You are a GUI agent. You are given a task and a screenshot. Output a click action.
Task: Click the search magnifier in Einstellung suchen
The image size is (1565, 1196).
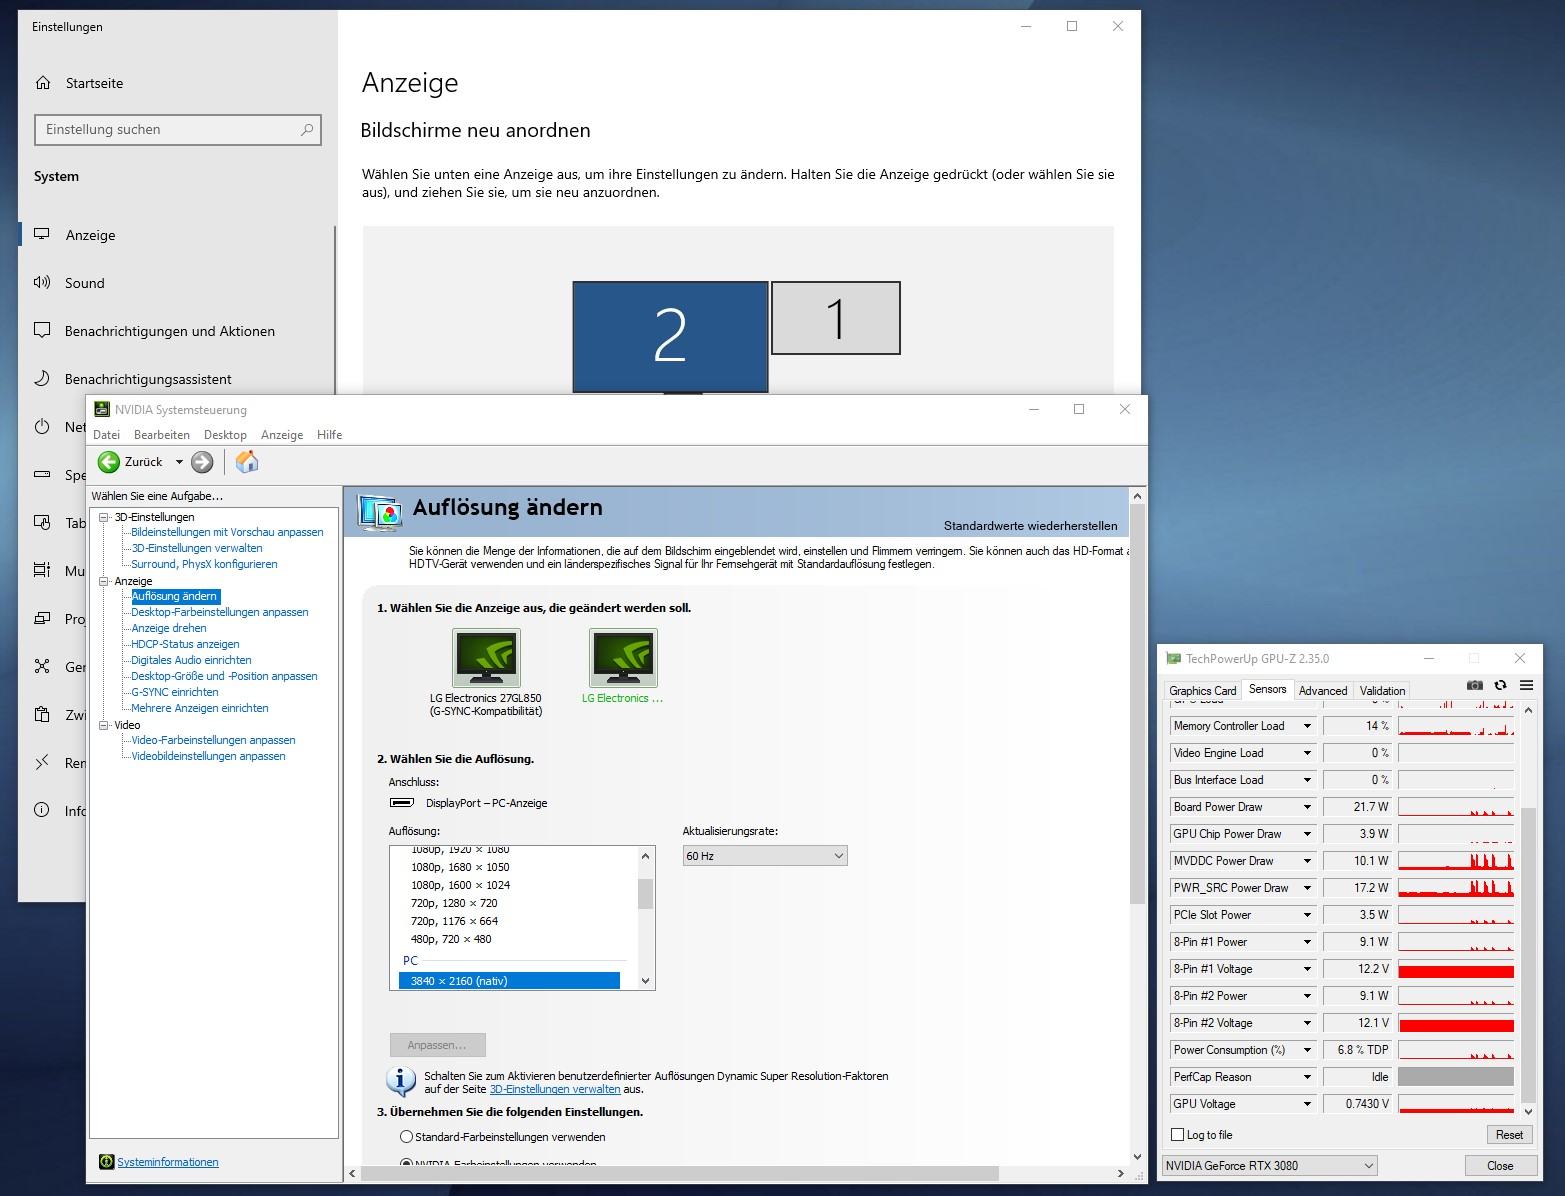307,129
